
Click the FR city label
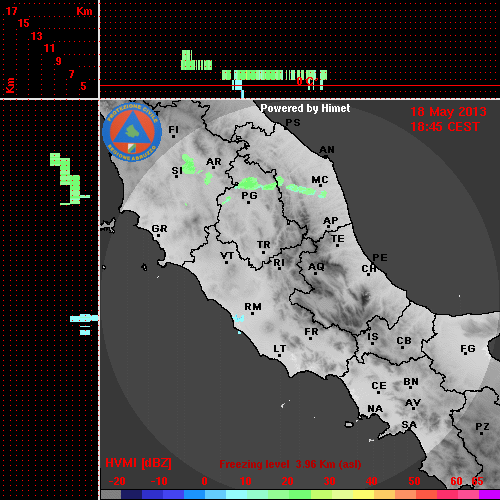pos(311,332)
